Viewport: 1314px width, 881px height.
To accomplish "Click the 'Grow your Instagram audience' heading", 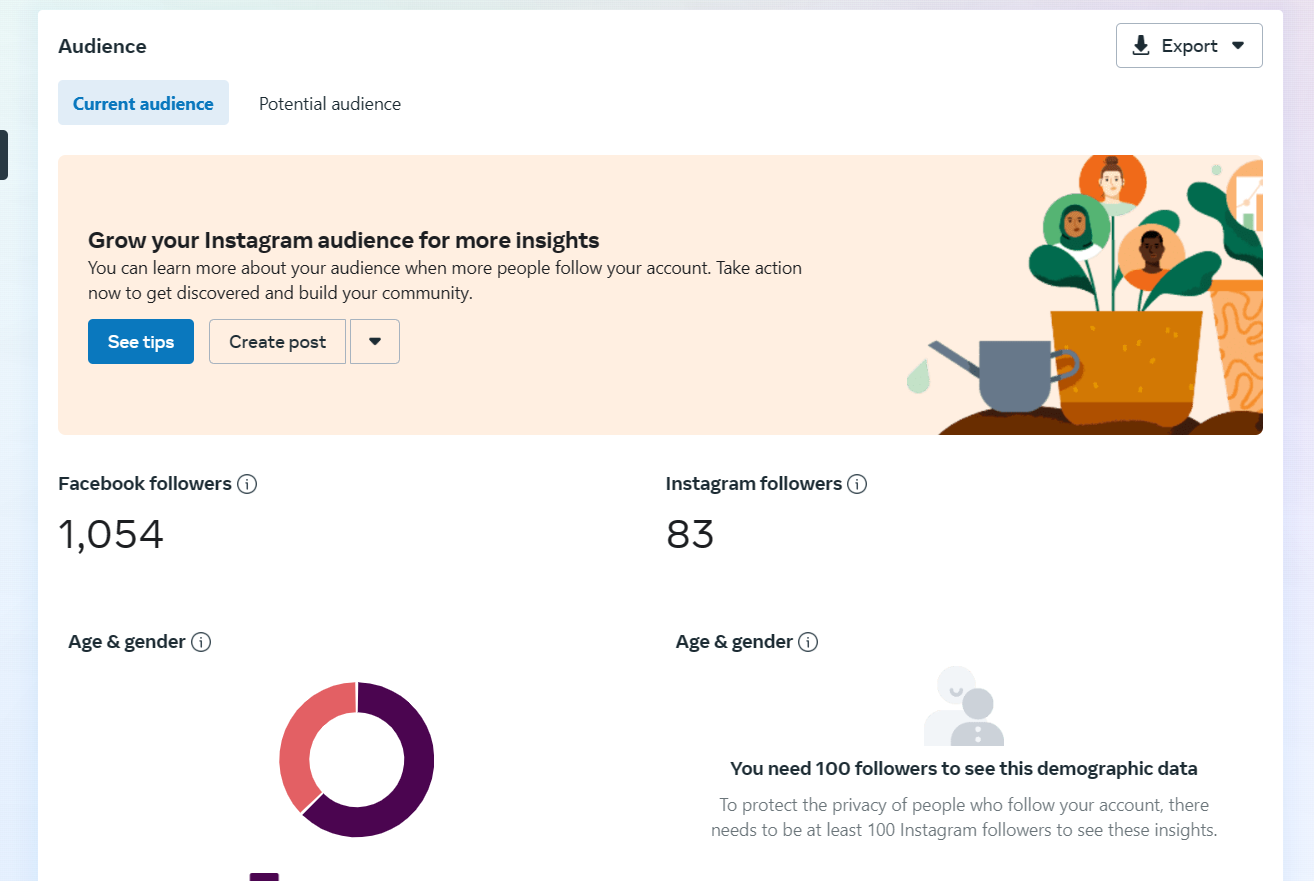I will click(344, 240).
